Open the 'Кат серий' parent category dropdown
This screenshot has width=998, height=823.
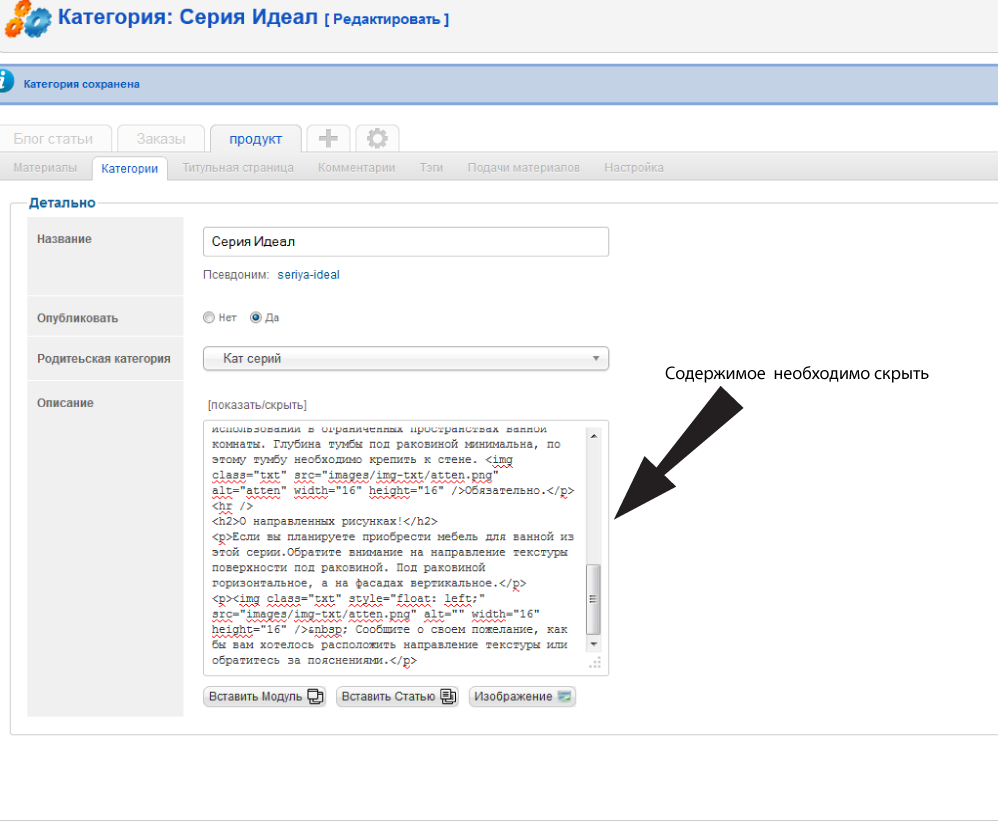(405, 358)
